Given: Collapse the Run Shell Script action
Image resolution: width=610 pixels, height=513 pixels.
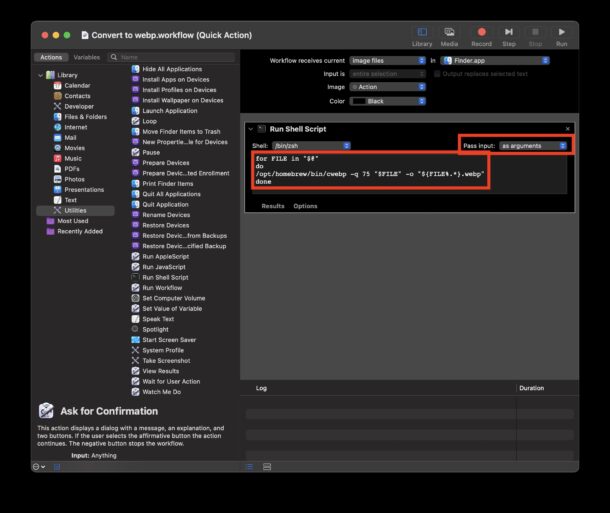Looking at the screenshot, I should click(250, 130).
